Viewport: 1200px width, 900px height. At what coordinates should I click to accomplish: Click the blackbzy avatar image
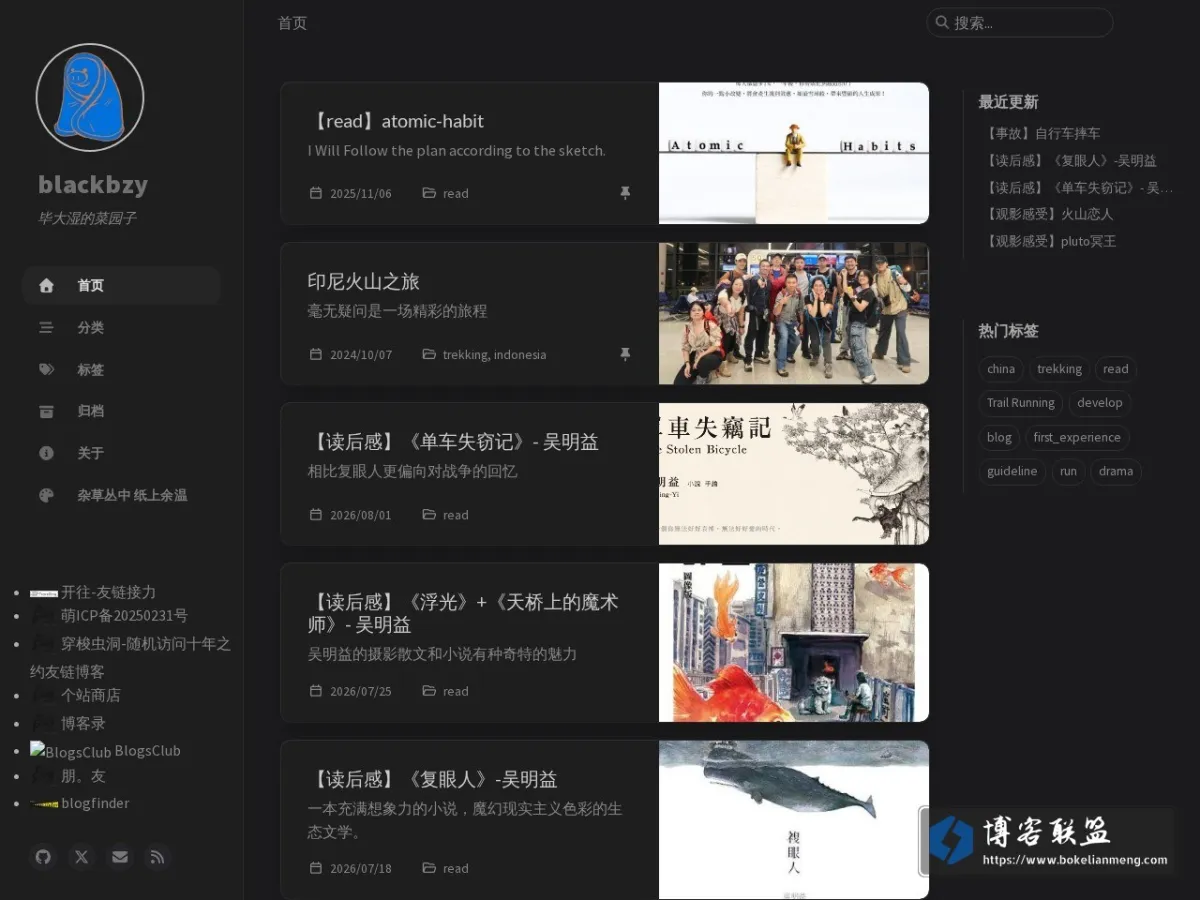[90, 98]
